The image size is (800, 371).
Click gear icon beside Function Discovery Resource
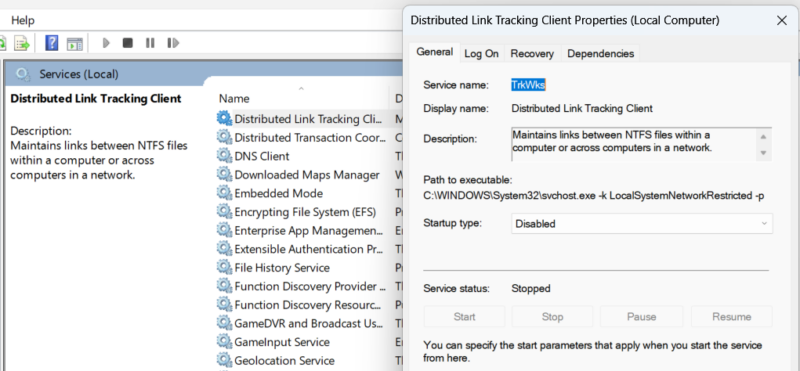pyautogui.click(x=224, y=304)
